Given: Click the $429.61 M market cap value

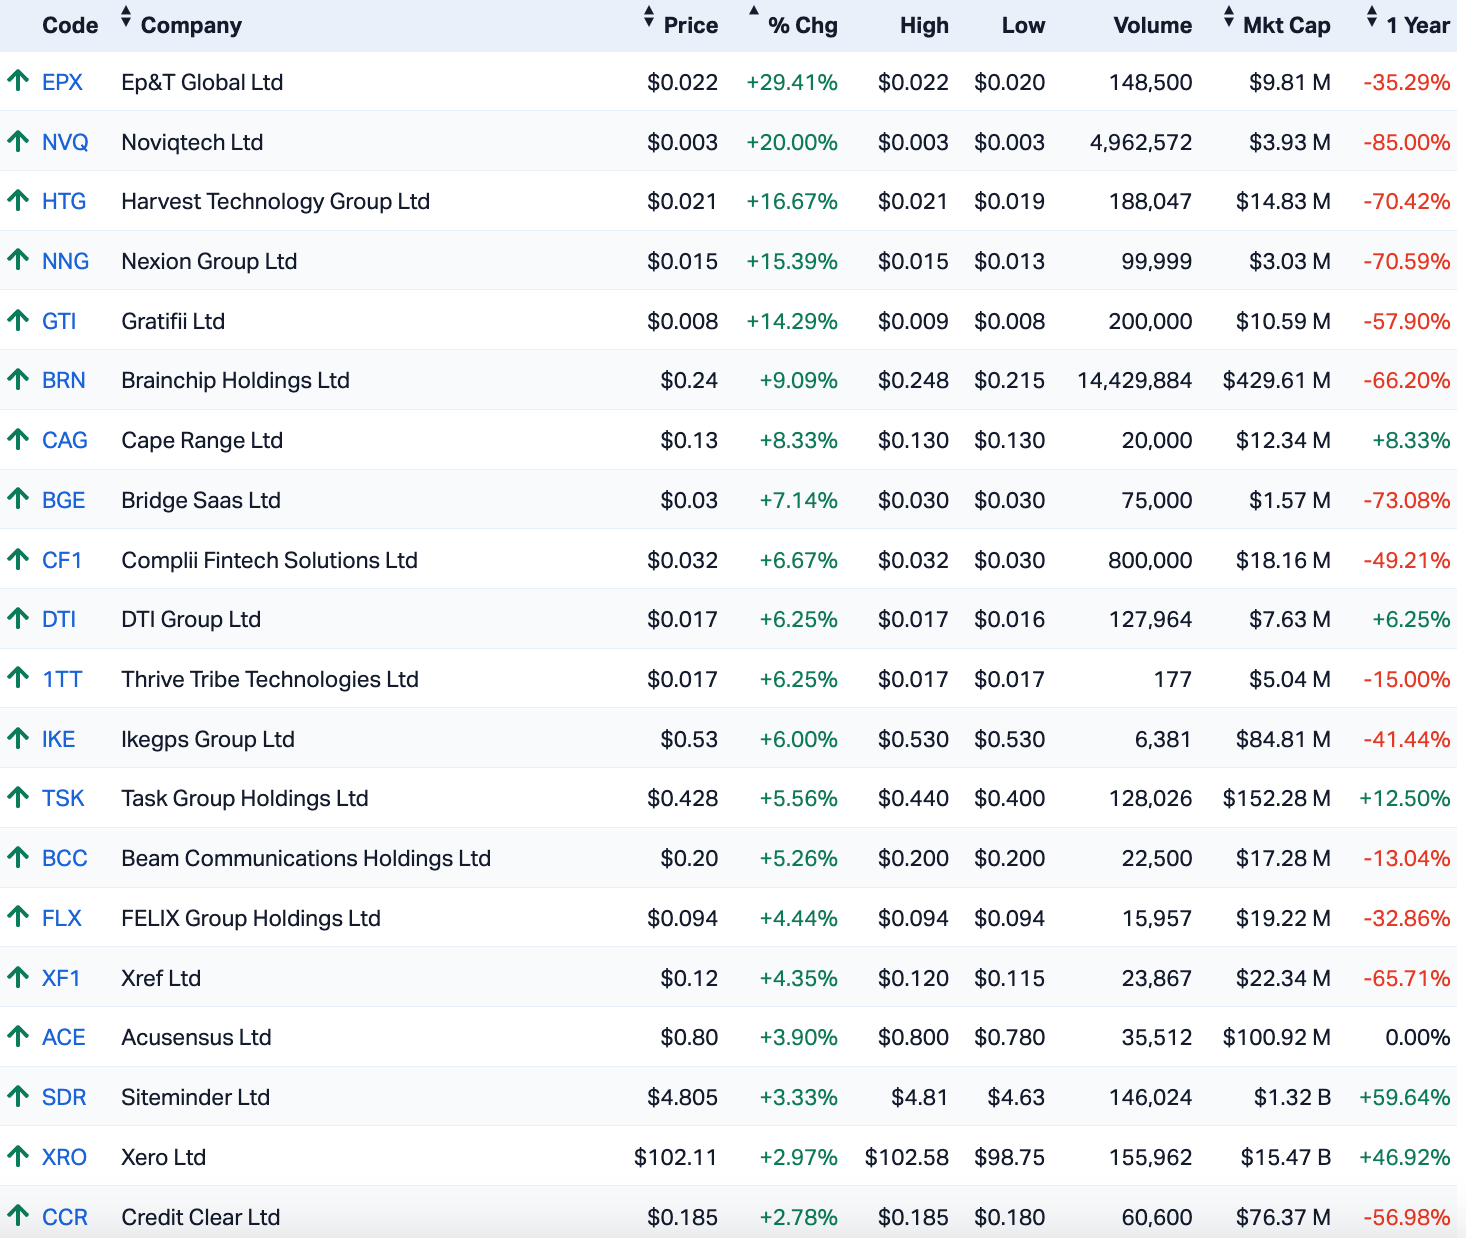Looking at the screenshot, I should tap(1276, 380).
